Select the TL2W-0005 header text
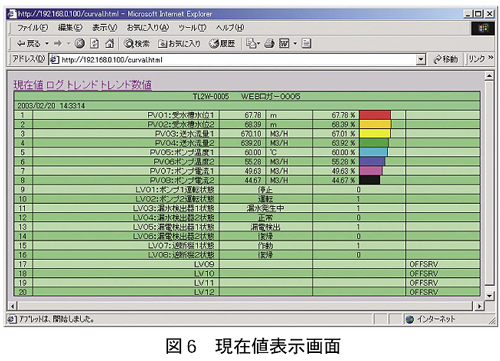The height and width of the screenshot is (361, 500). (211, 97)
